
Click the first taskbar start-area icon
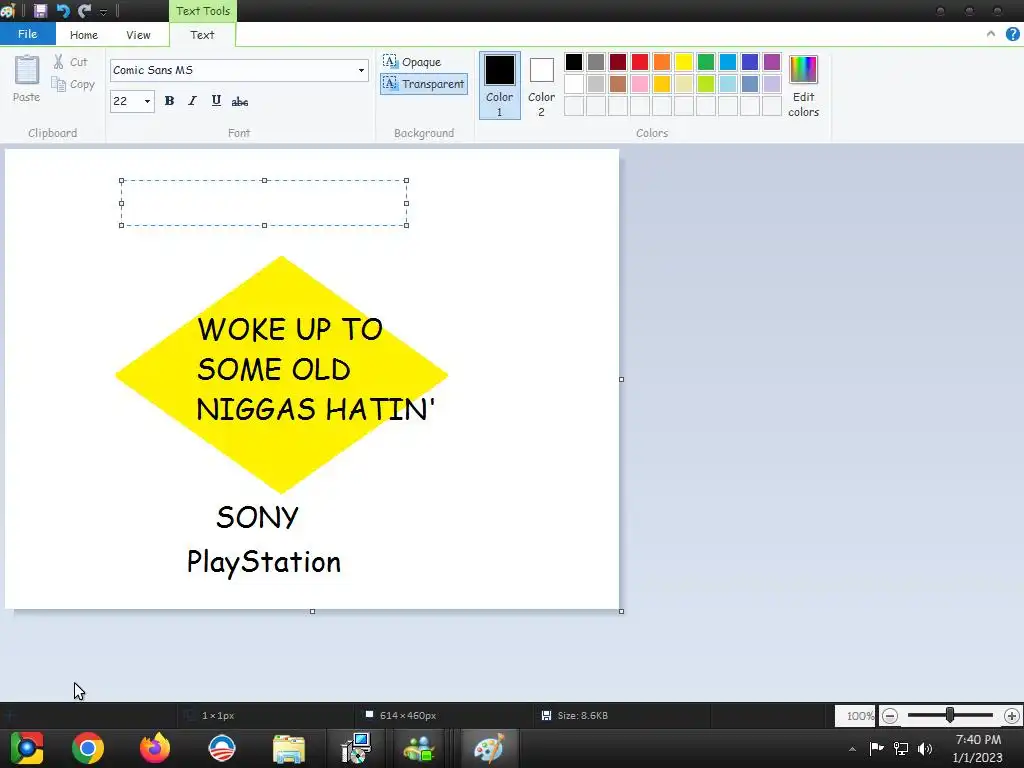[27, 748]
